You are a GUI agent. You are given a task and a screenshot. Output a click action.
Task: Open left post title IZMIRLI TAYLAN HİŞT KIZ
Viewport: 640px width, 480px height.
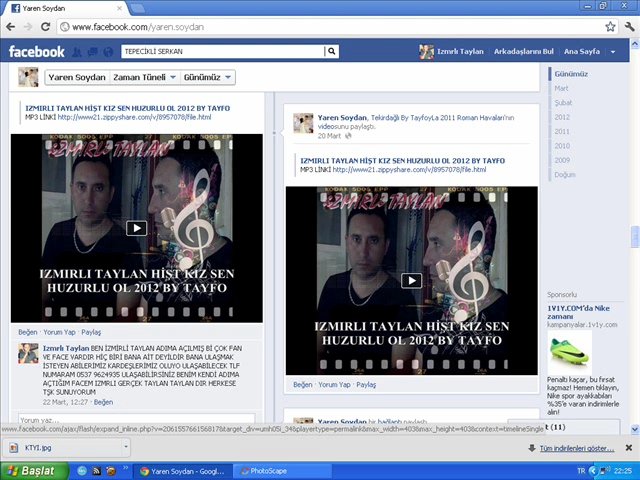(x=127, y=108)
